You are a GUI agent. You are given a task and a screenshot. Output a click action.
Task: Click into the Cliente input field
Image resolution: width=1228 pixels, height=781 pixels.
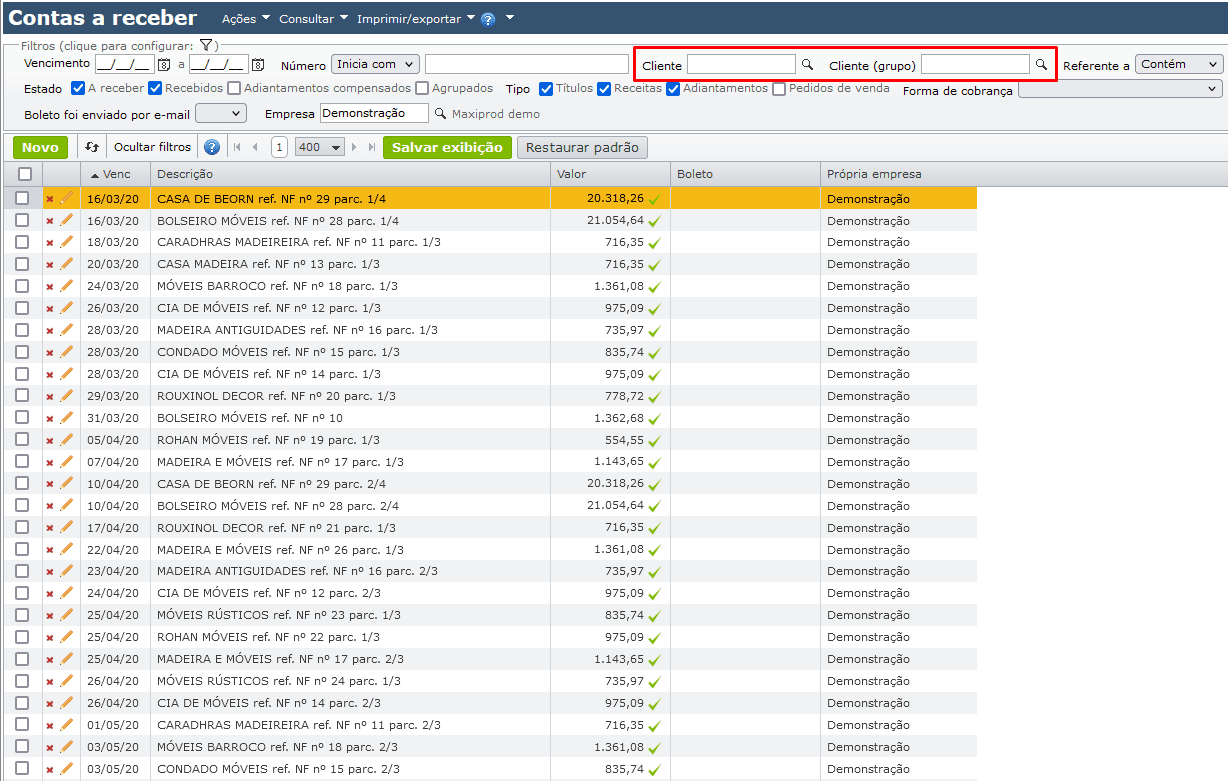741,64
